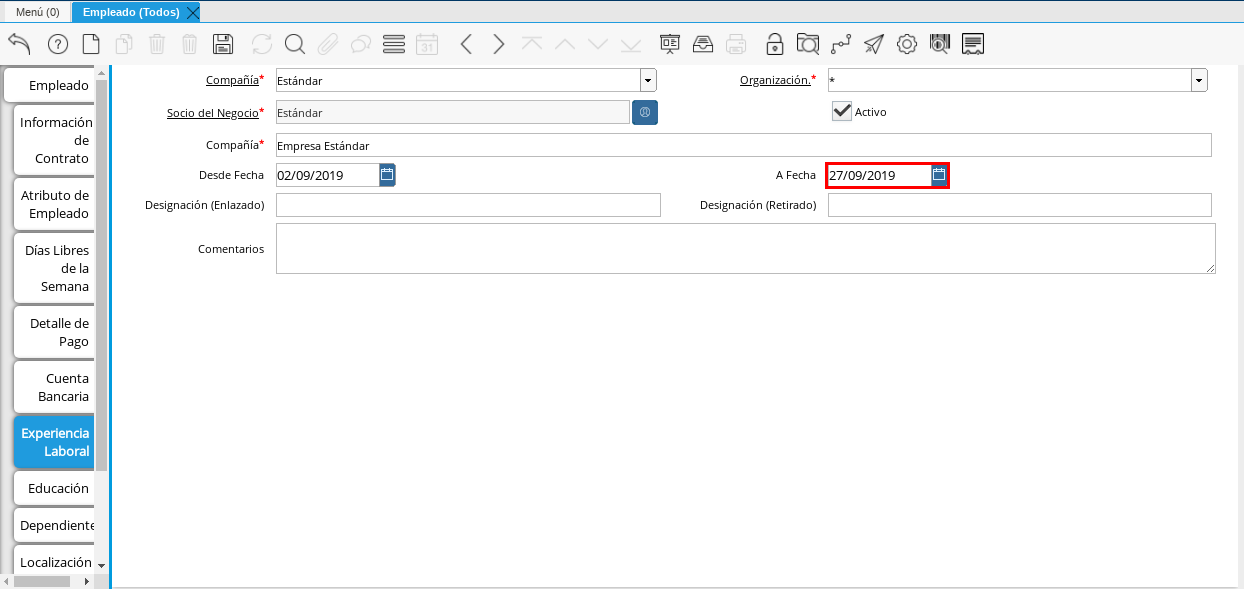Select the Experiencia Laboral tab
This screenshot has height=589, width=1244.
pos(56,442)
